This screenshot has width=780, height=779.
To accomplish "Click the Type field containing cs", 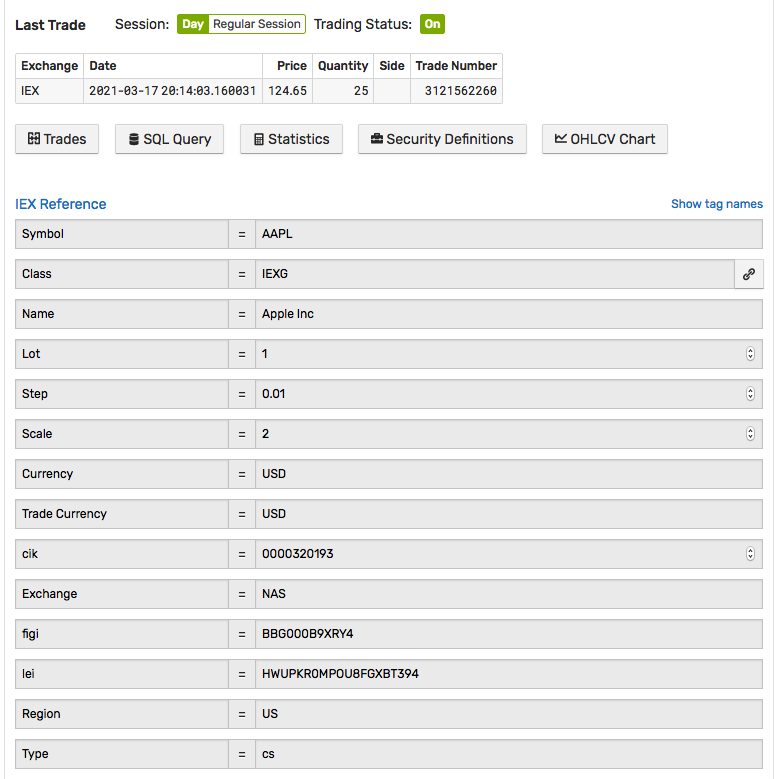I will [x=509, y=754].
